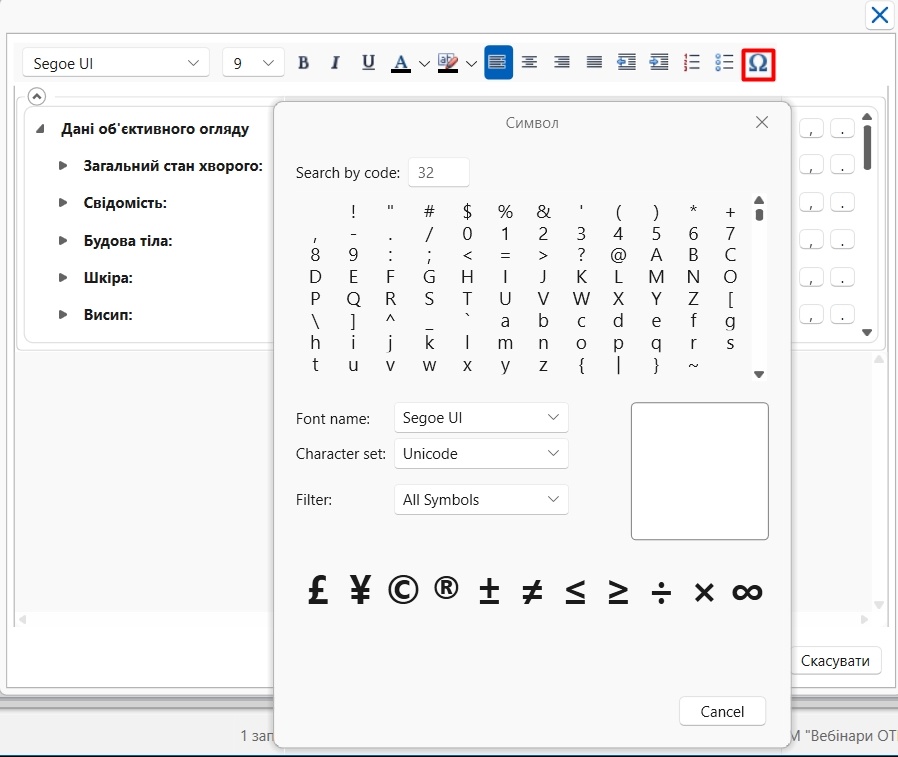Viewport: 898px width, 757px height.
Task: Open the Character set Unicode dropdown
Action: 481,454
